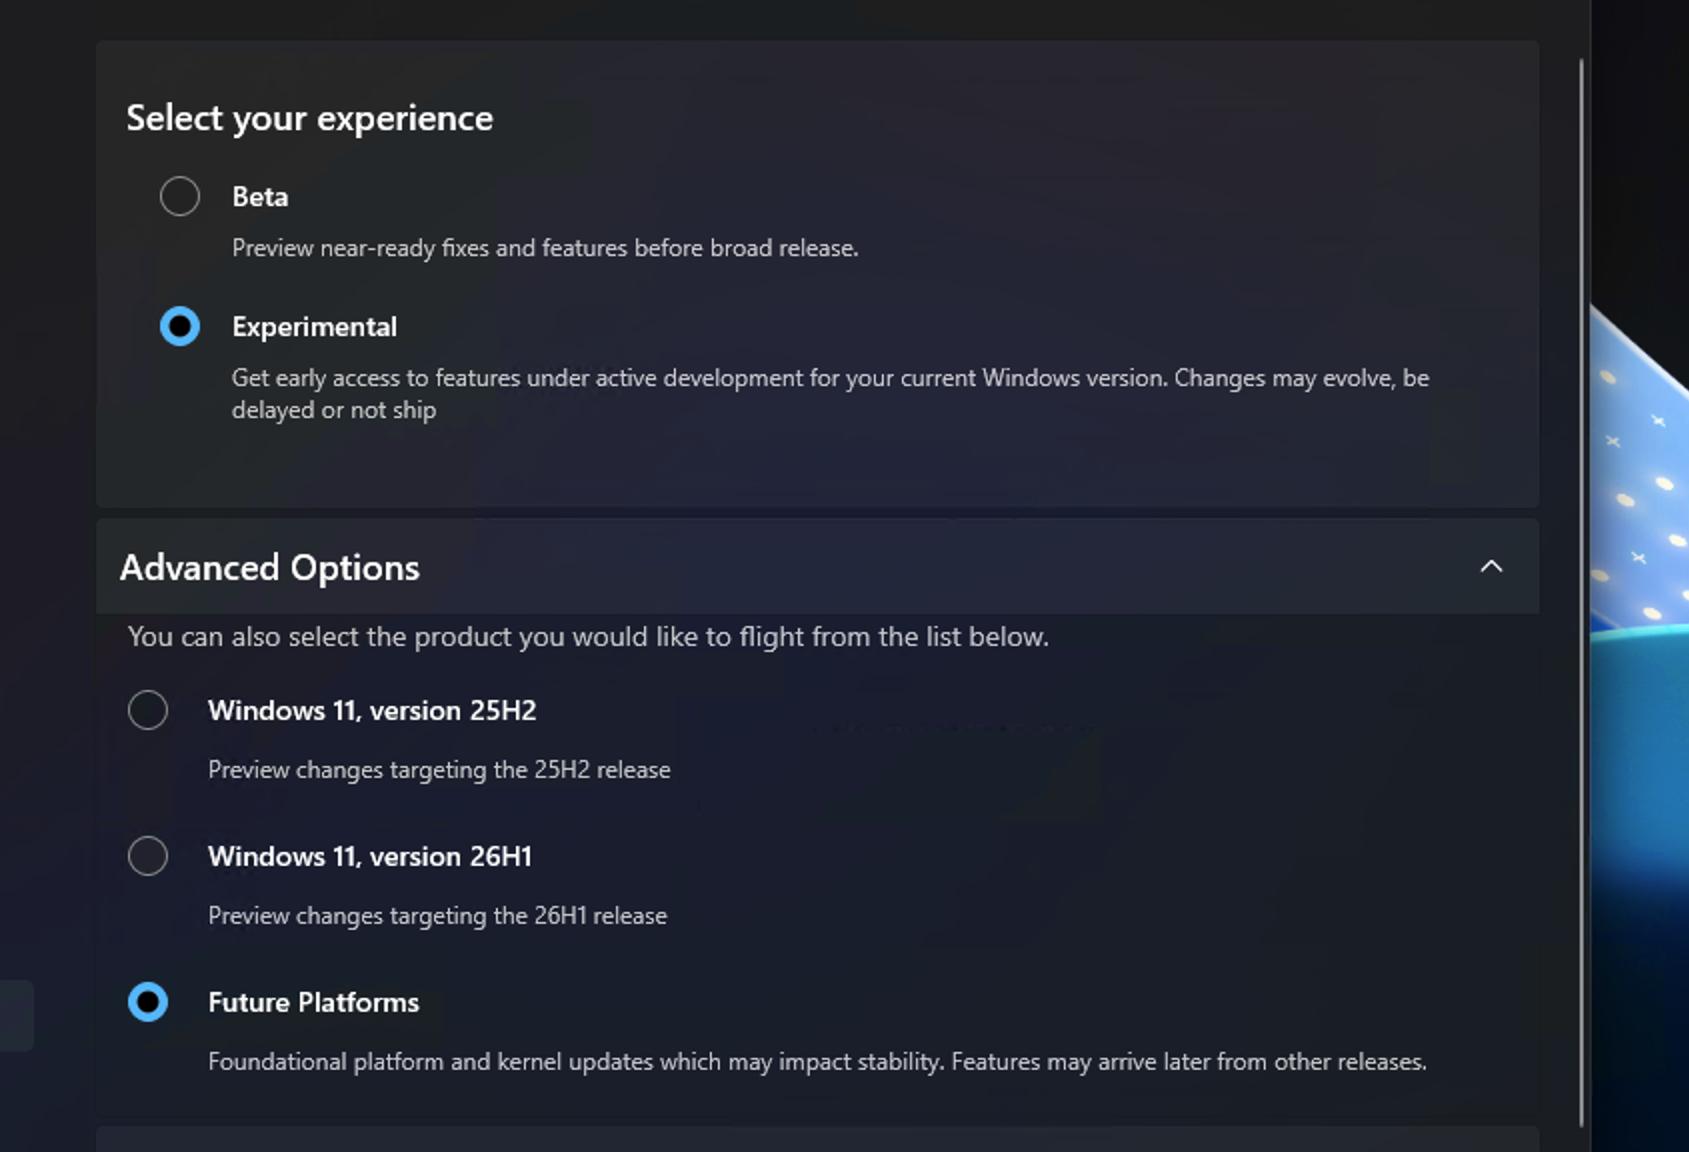This screenshot has height=1152, width=1689.
Task: Click the "Experimental" label text
Action: pos(314,327)
